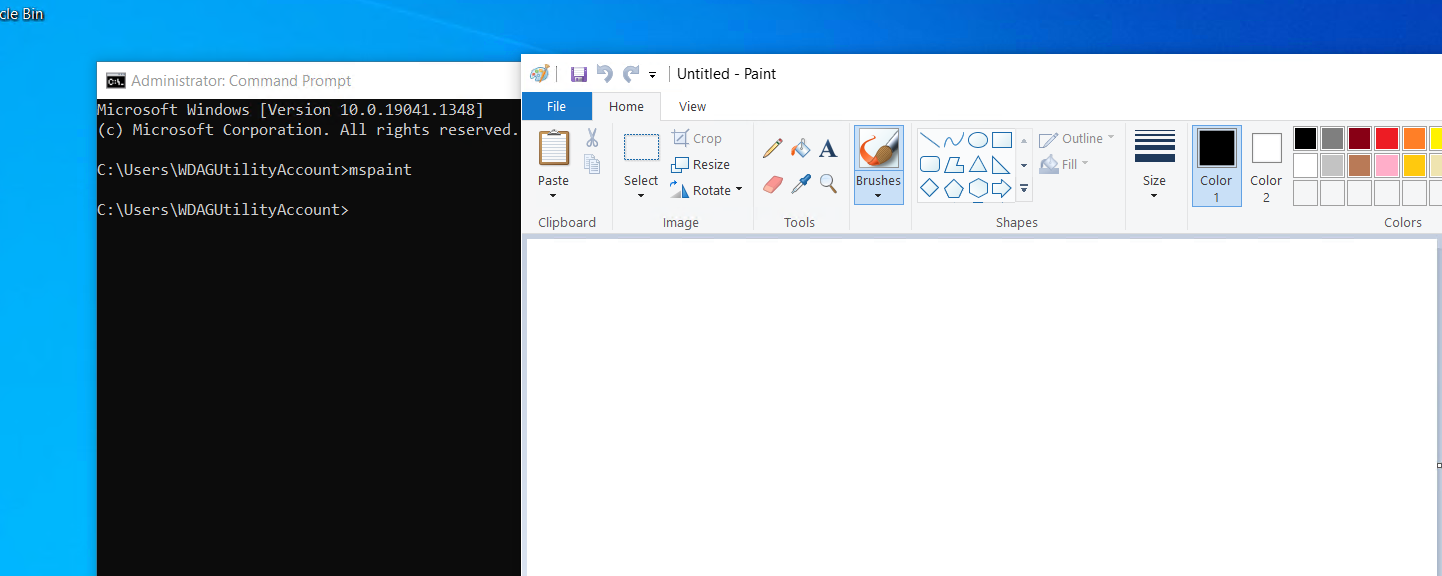Open the Brushes dropdown arrow
This screenshot has height=576, width=1442.
[x=878, y=196]
